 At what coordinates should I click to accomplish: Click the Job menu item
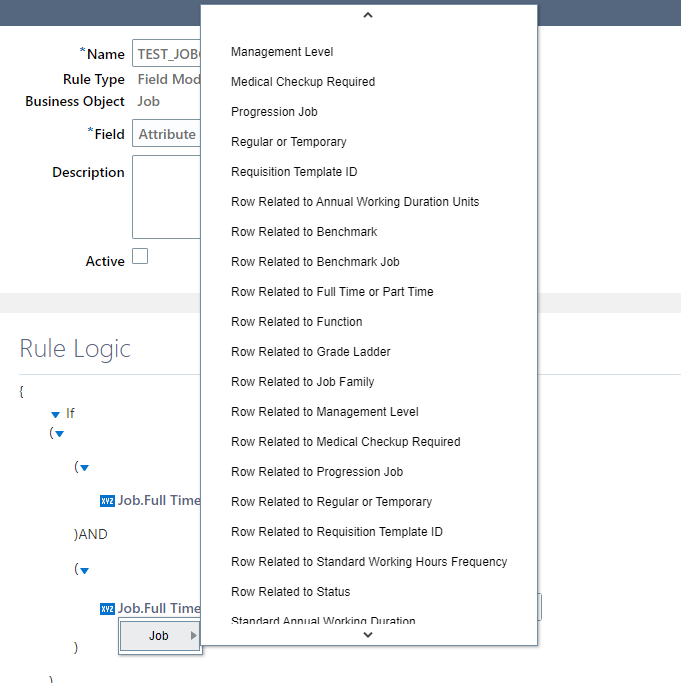click(160, 636)
